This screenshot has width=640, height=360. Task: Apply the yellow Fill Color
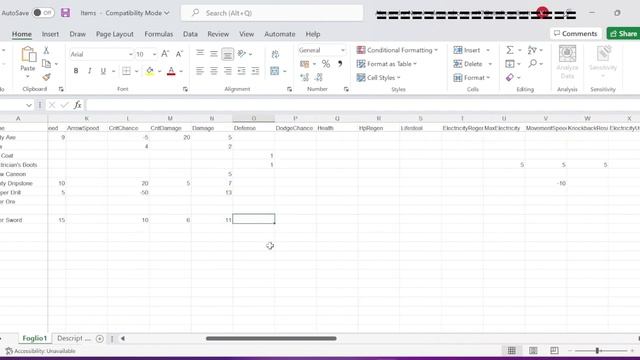click(x=150, y=71)
